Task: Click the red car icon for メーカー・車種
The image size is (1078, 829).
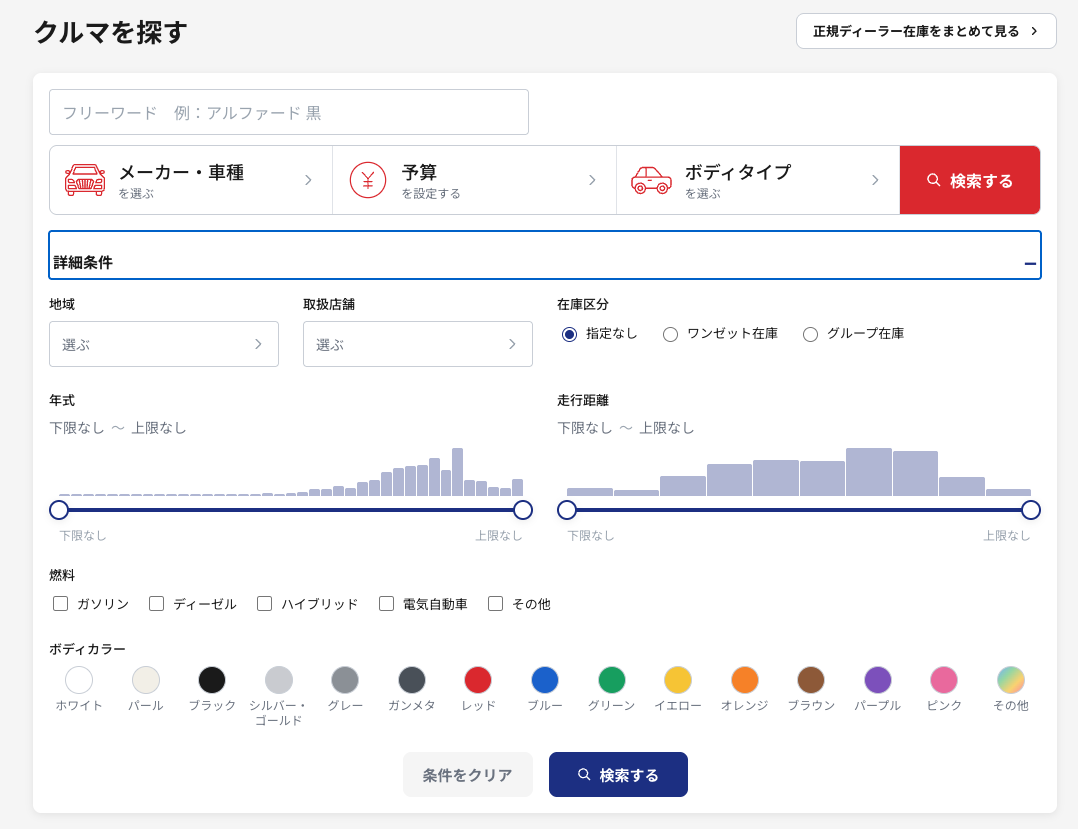Action: coord(85,180)
